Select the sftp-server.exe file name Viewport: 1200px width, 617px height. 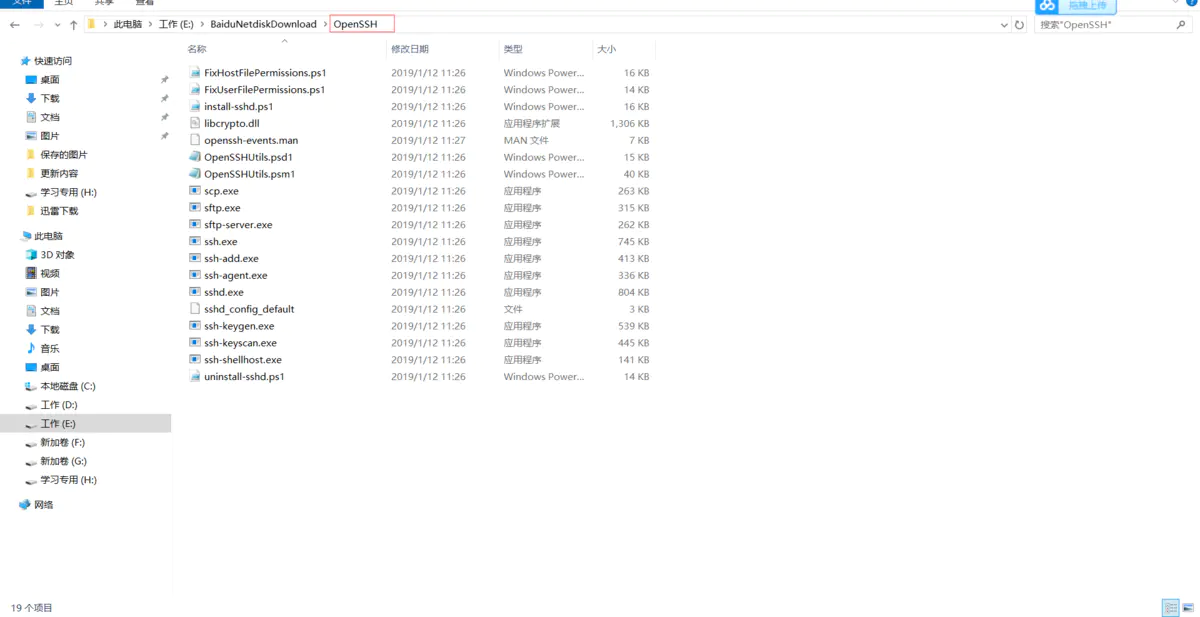pos(238,225)
